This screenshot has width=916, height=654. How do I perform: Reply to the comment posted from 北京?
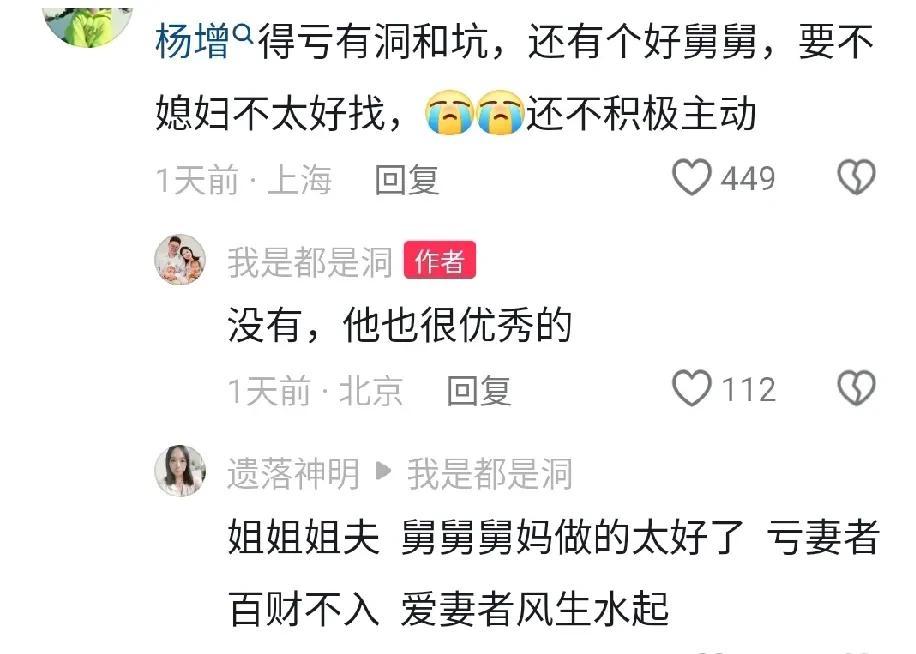(479, 390)
